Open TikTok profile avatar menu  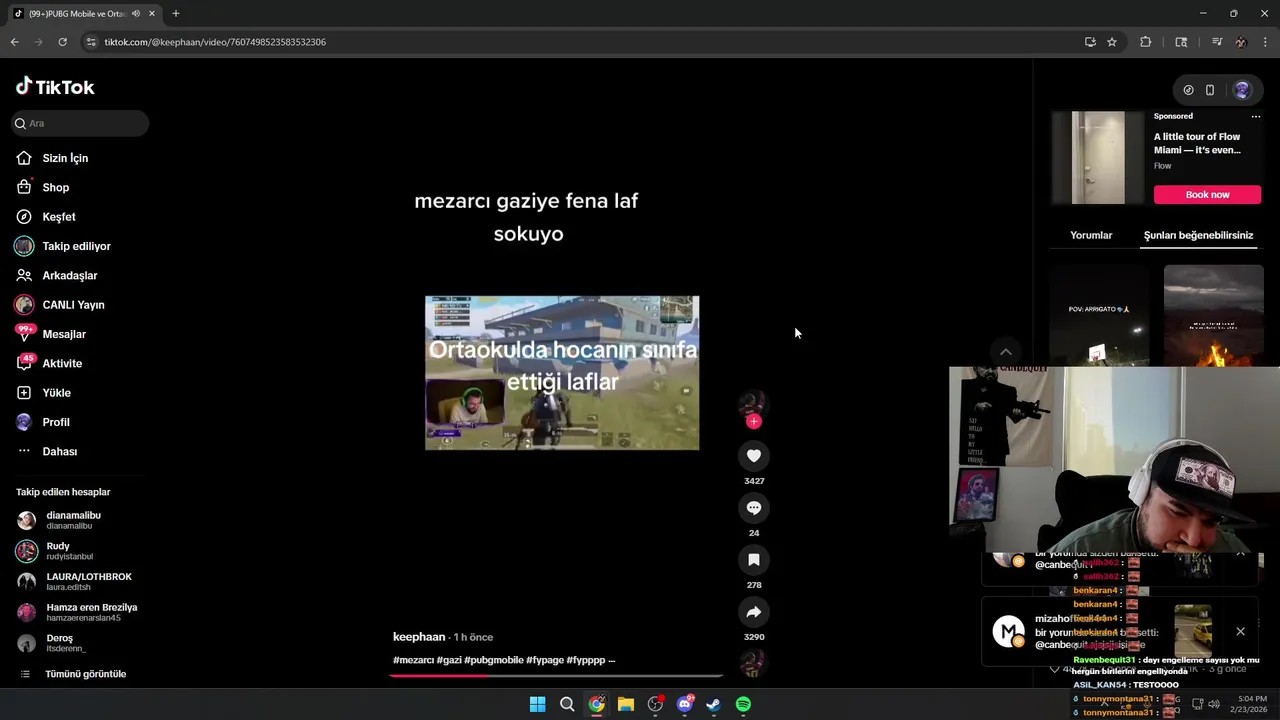tap(1242, 90)
